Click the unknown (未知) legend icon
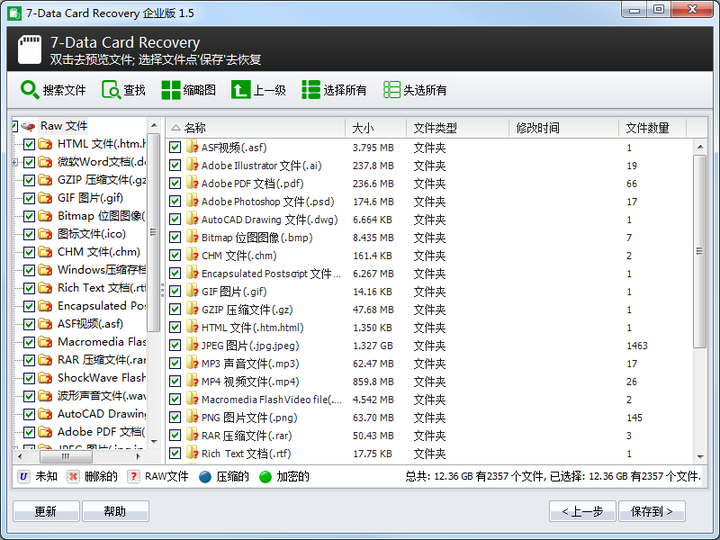 coord(23,477)
